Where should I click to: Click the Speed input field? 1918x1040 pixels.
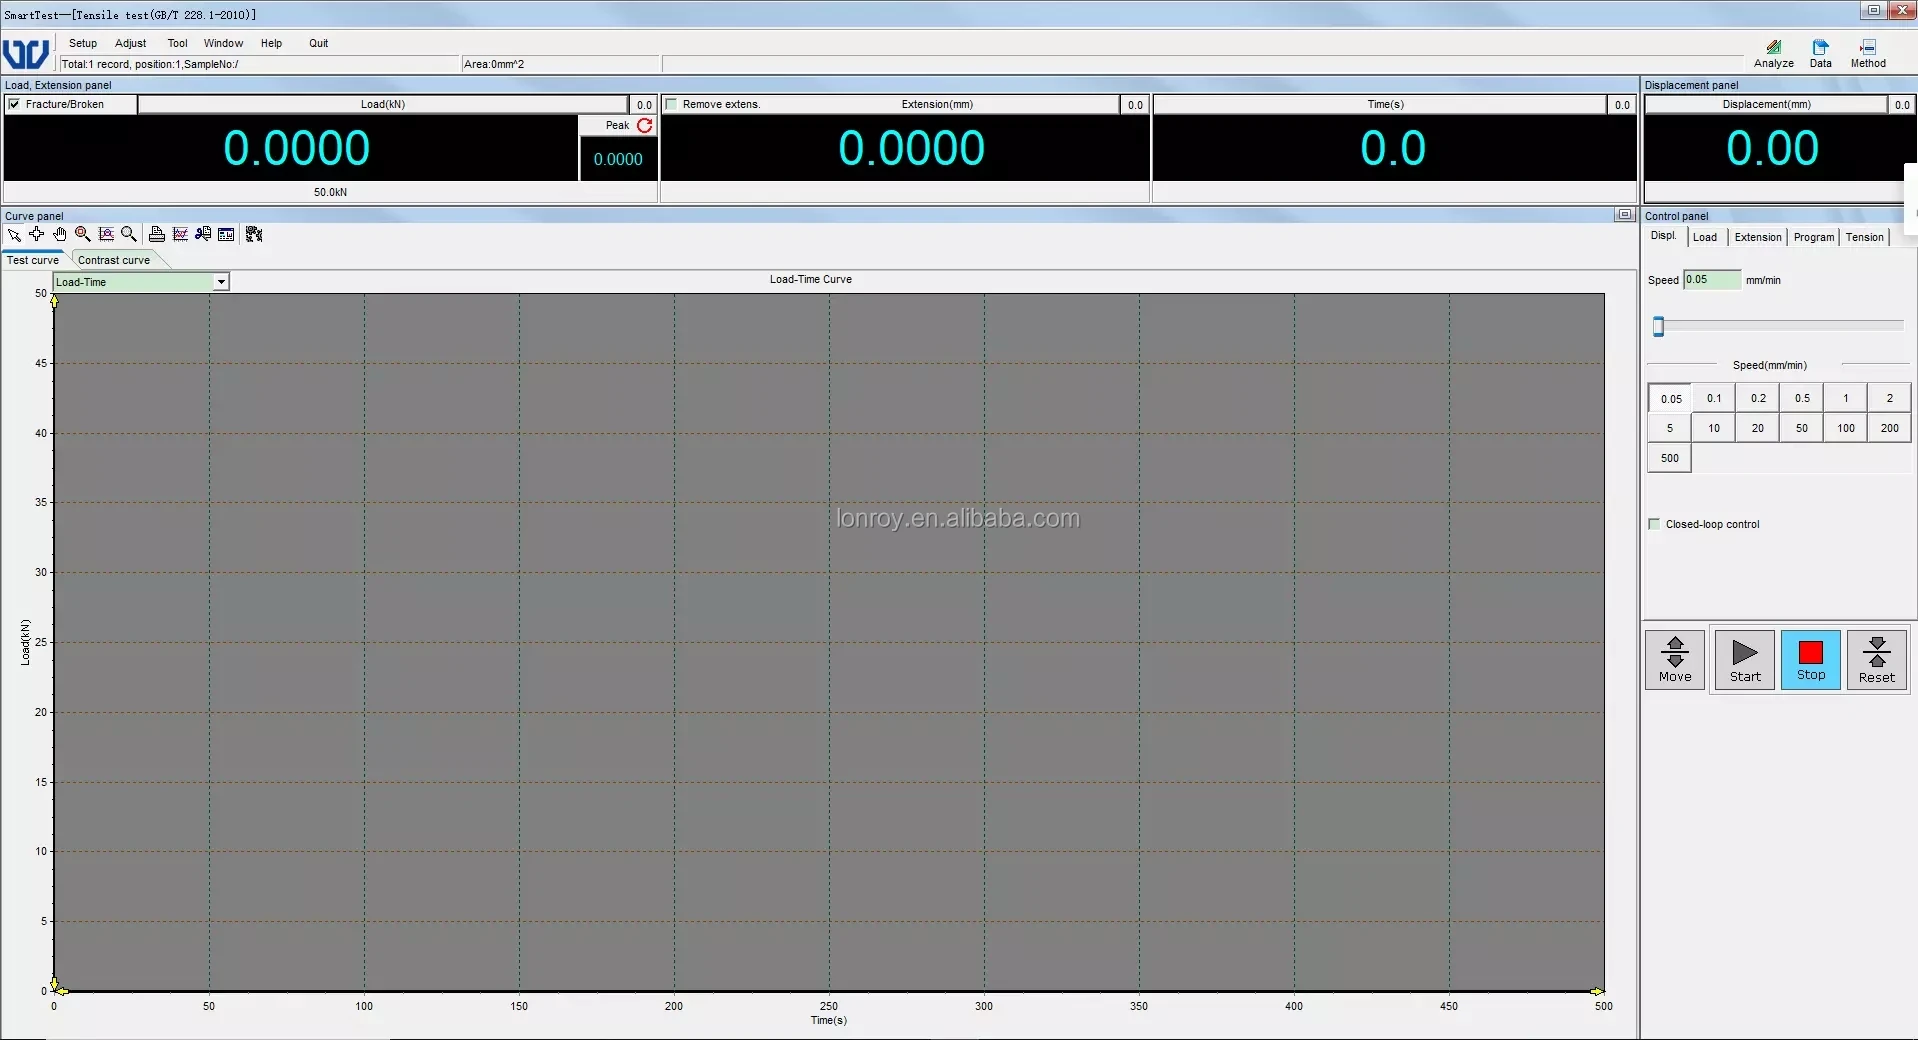[x=1711, y=280]
